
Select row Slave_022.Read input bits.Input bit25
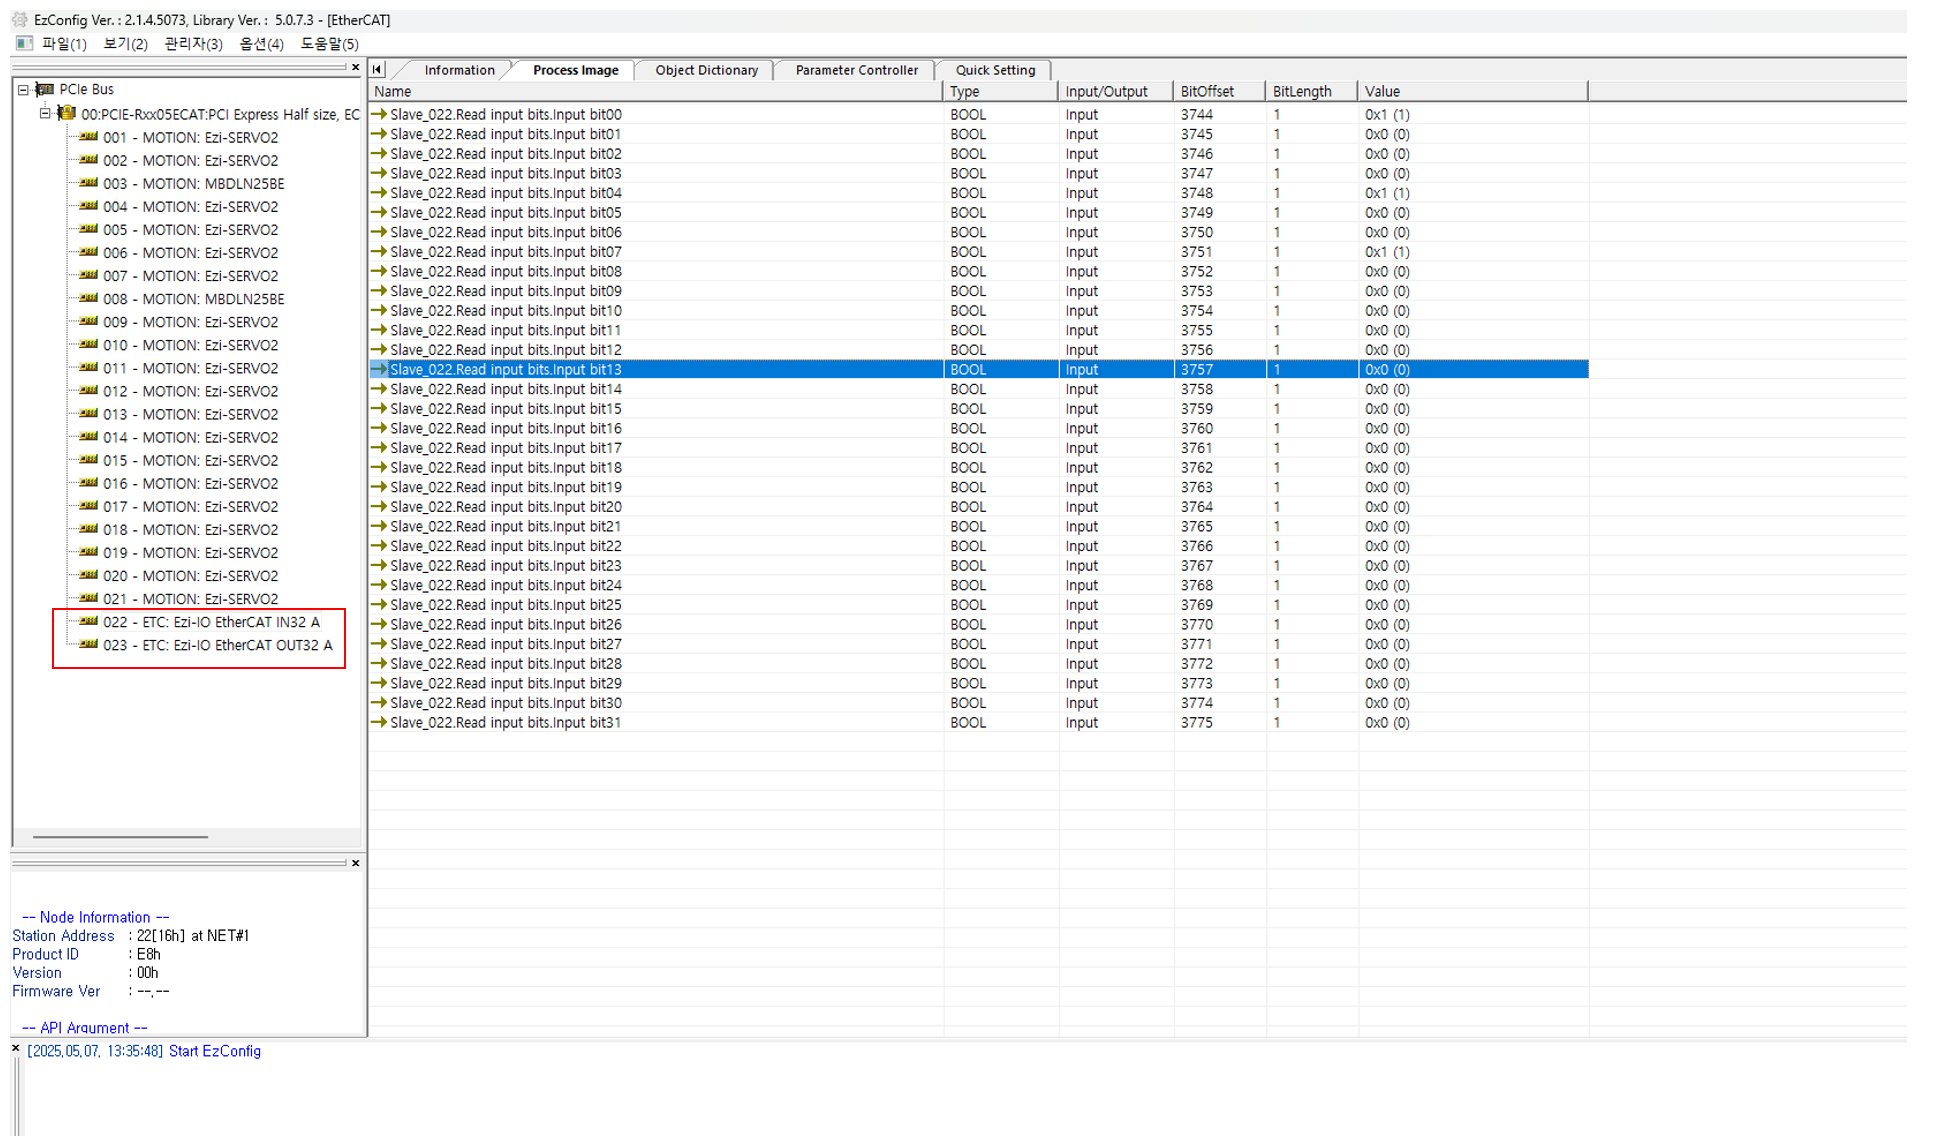click(x=978, y=605)
